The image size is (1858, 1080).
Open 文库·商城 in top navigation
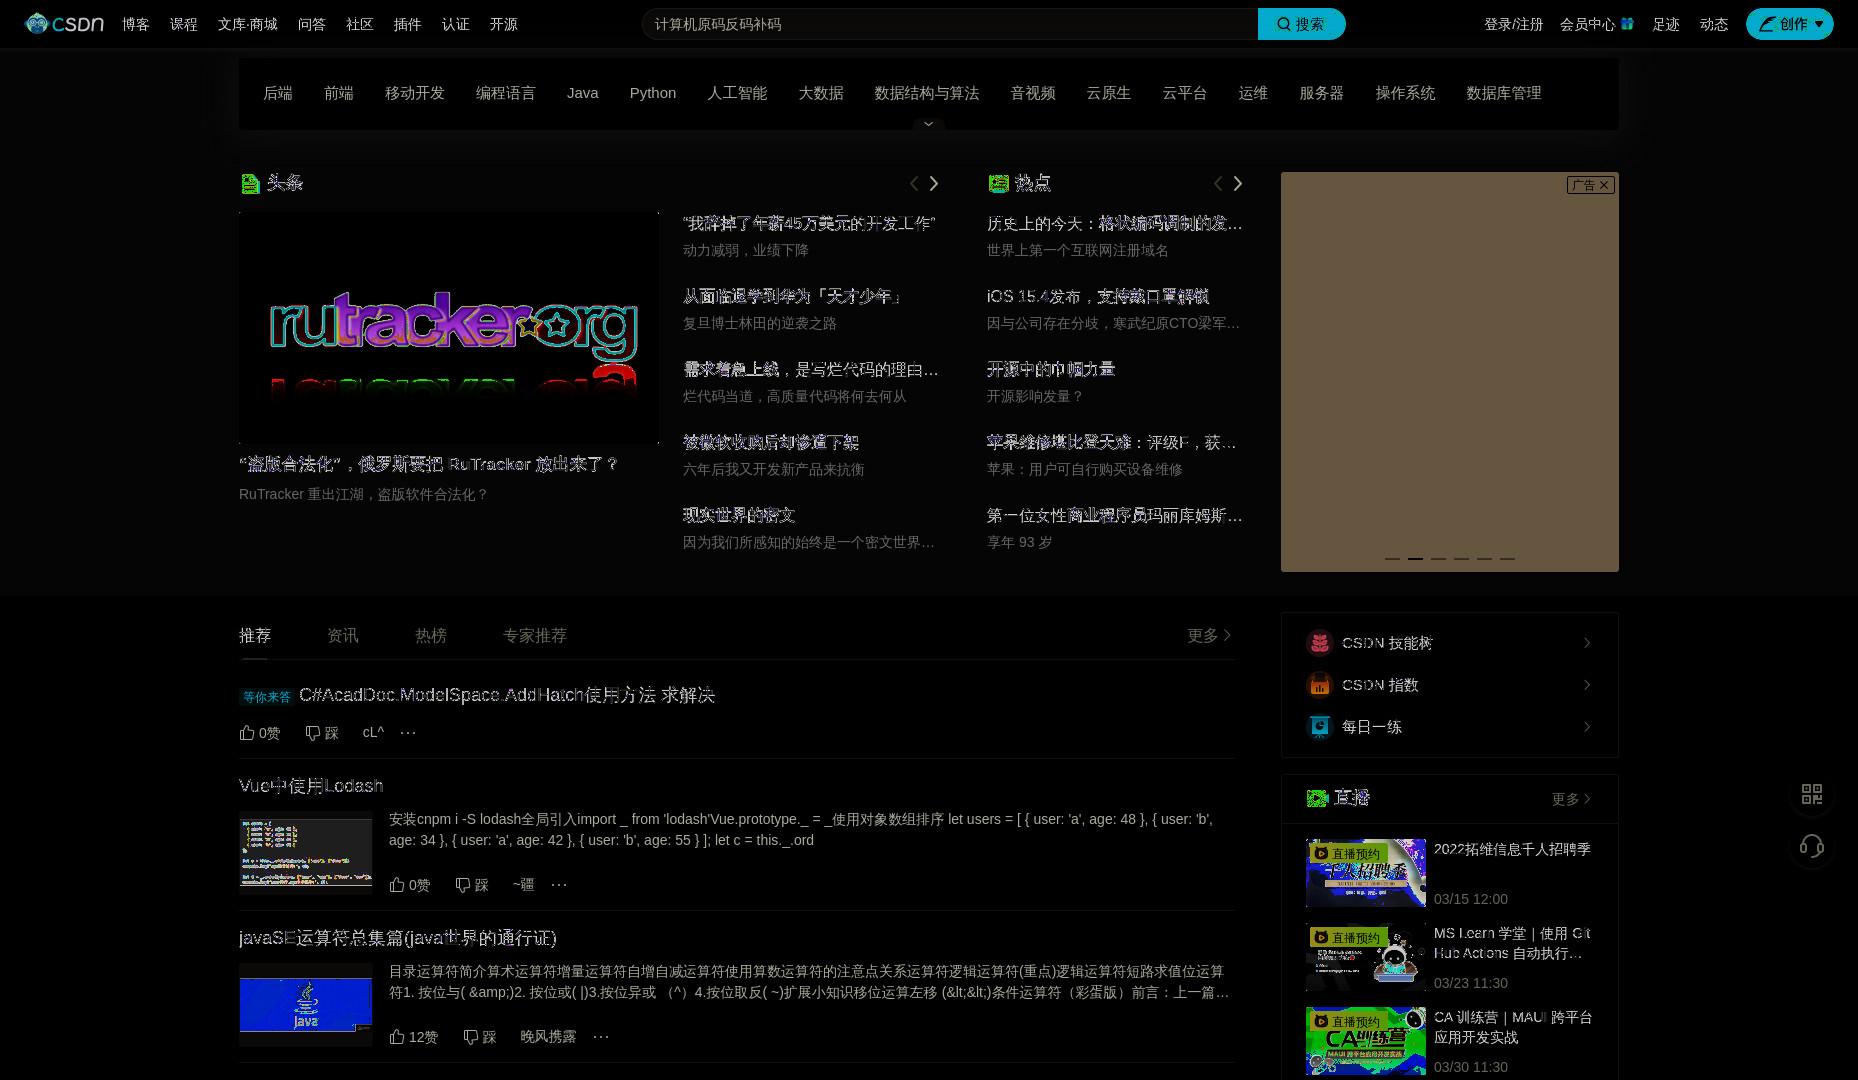tap(248, 24)
